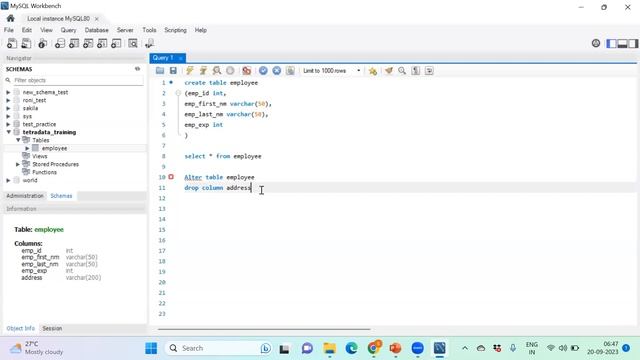This screenshot has height=360, width=640.
Task: Execute the query with lightning bolt icon
Action: pos(190,71)
